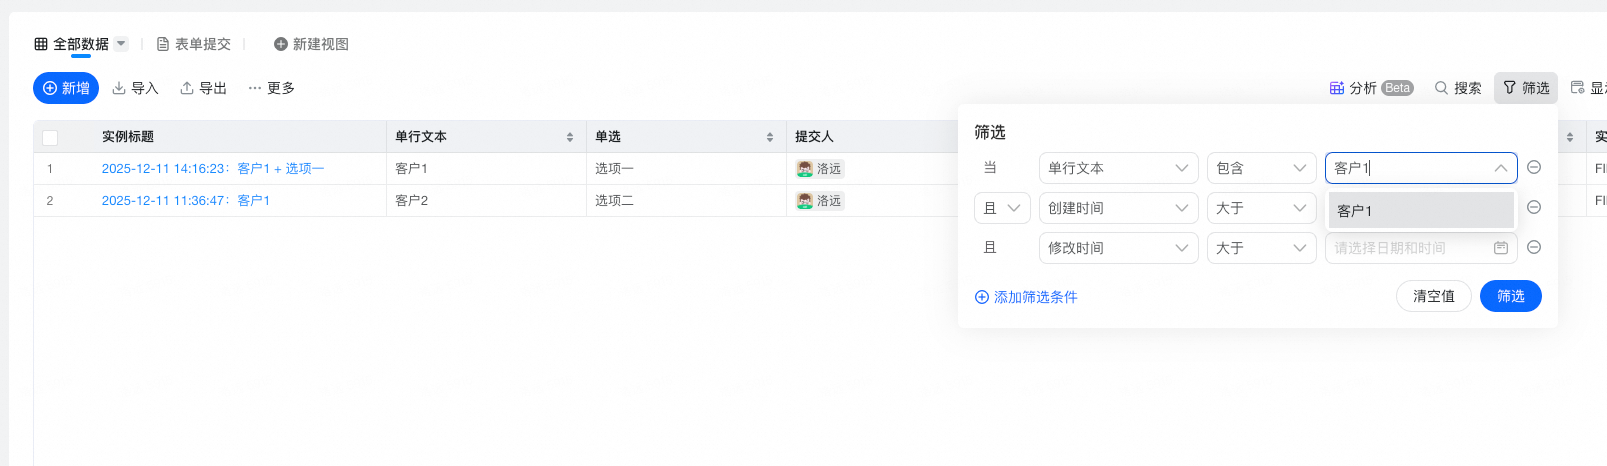Viewport: 1607px width, 466px height.
Task: Click the 修改时间 date and time input
Action: tap(1410, 248)
